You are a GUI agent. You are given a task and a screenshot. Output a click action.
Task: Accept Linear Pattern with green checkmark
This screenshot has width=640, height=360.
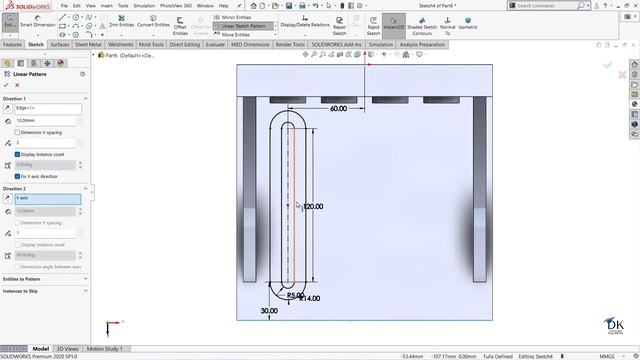tap(6, 85)
